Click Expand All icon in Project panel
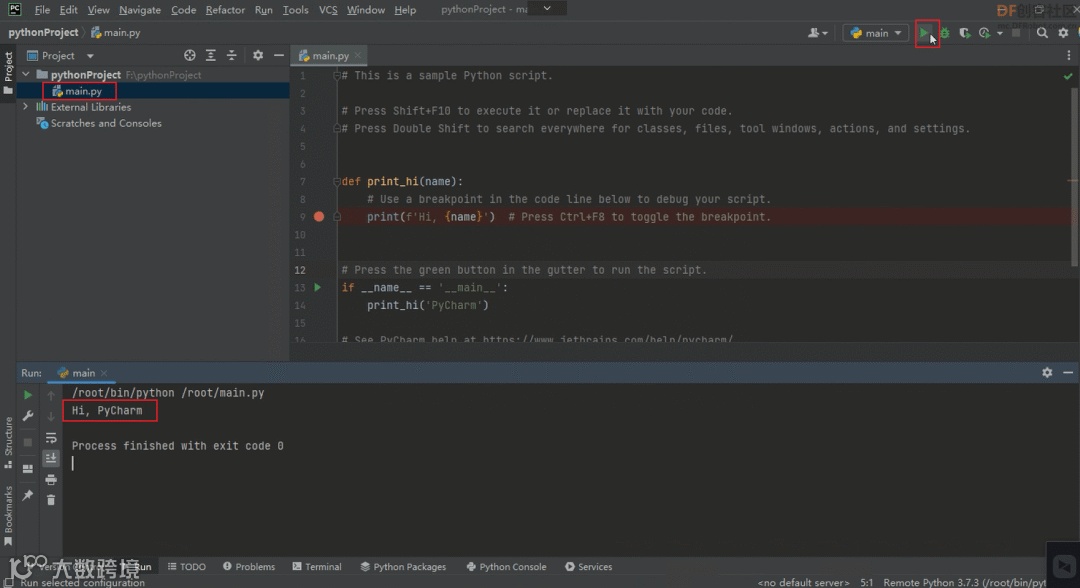1080x588 pixels. [211, 56]
